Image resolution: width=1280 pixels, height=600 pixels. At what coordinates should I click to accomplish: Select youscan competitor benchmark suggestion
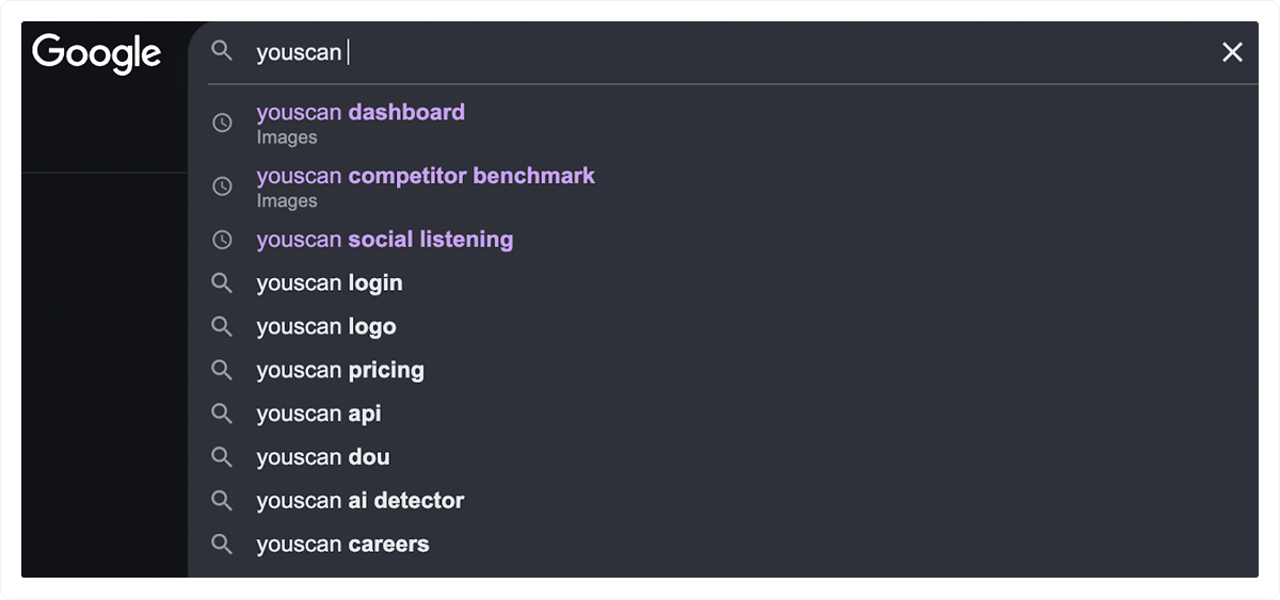click(425, 176)
